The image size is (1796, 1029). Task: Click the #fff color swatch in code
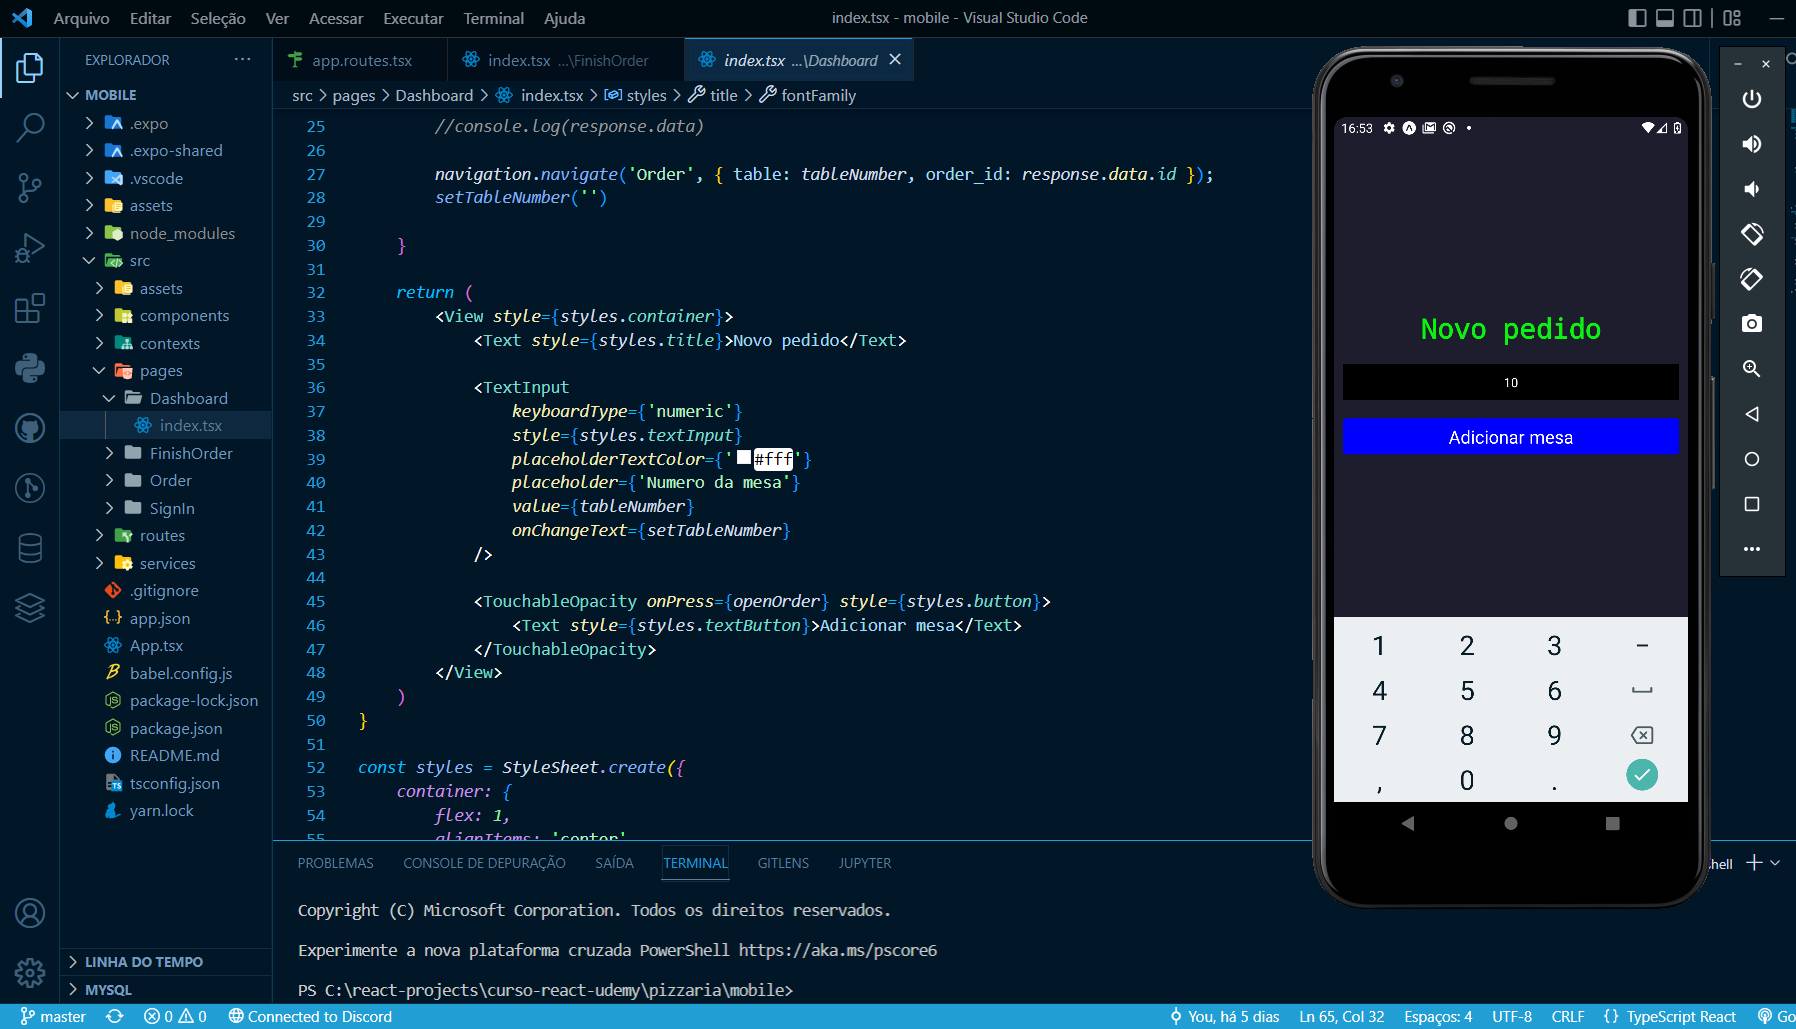click(745, 458)
